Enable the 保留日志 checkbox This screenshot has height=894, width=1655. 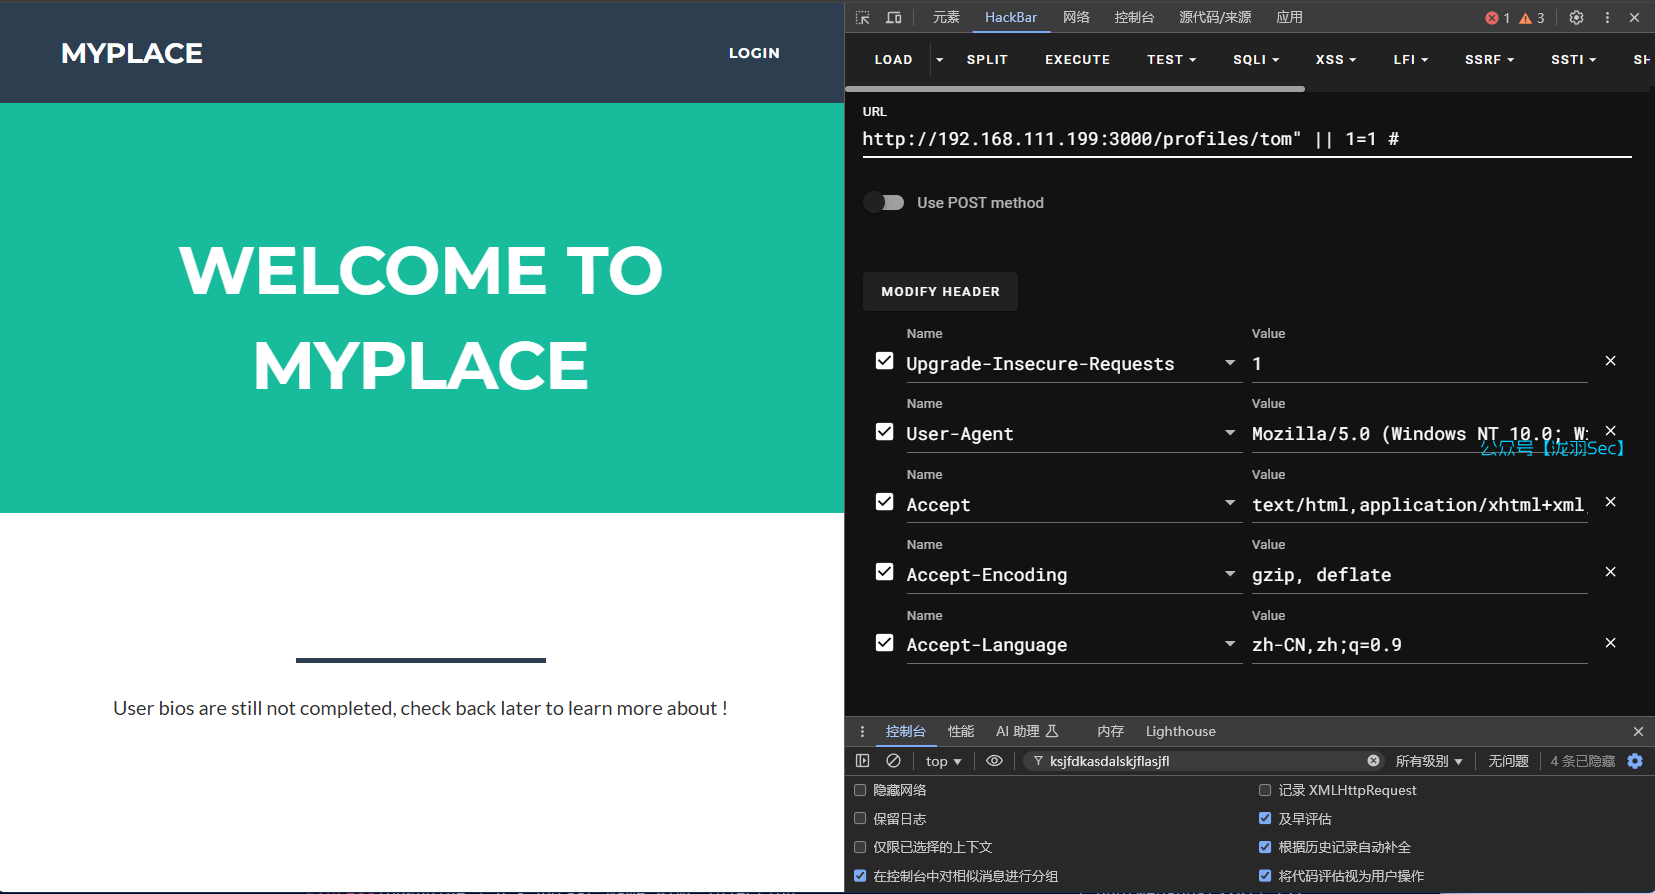(860, 818)
